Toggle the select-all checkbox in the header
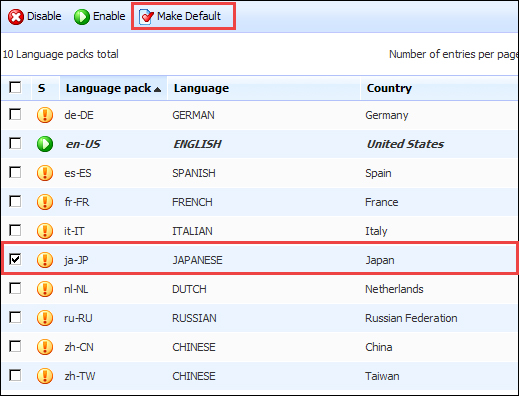519x396 pixels. (x=15, y=87)
